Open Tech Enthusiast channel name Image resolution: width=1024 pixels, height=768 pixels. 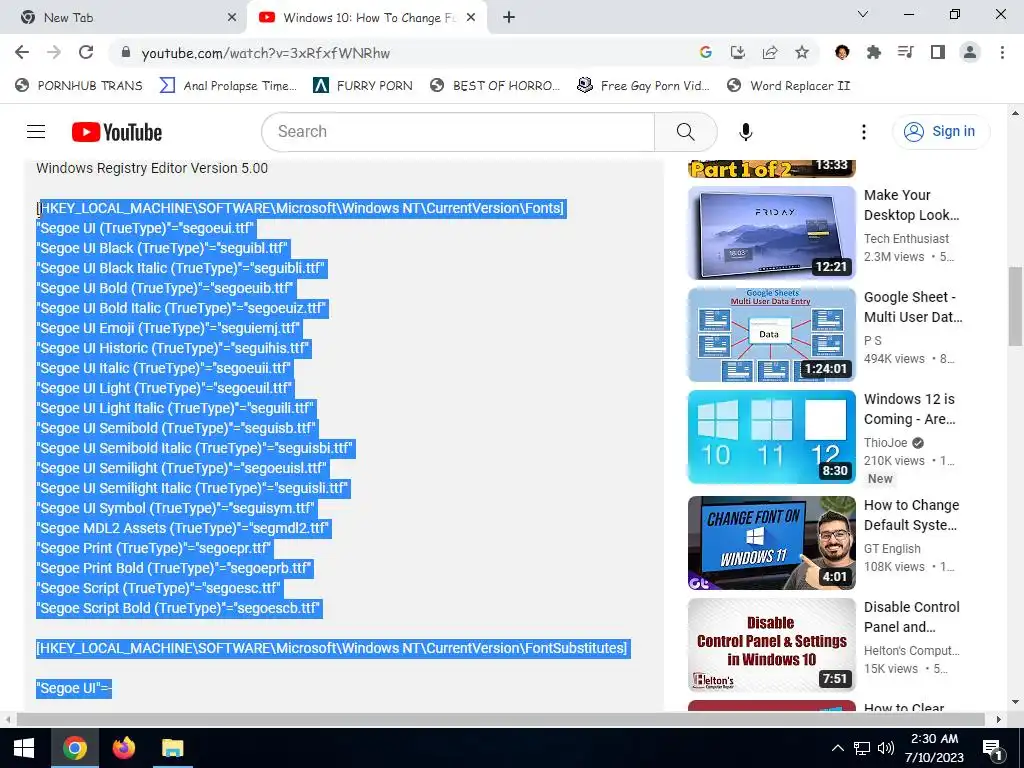pos(906,238)
